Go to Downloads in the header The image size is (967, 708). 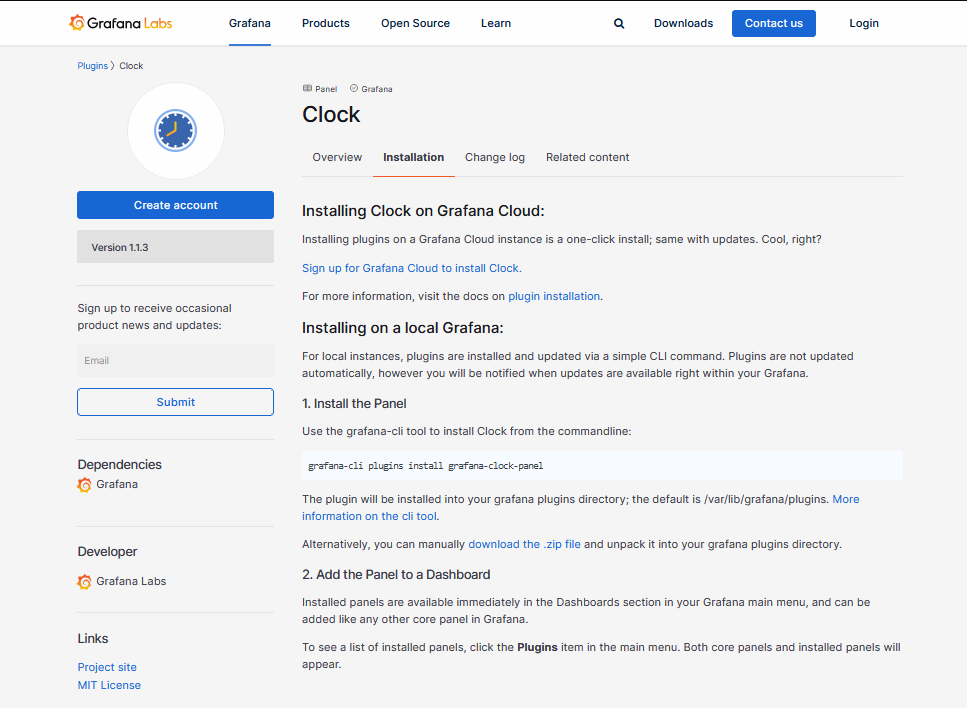pyautogui.click(x=683, y=23)
